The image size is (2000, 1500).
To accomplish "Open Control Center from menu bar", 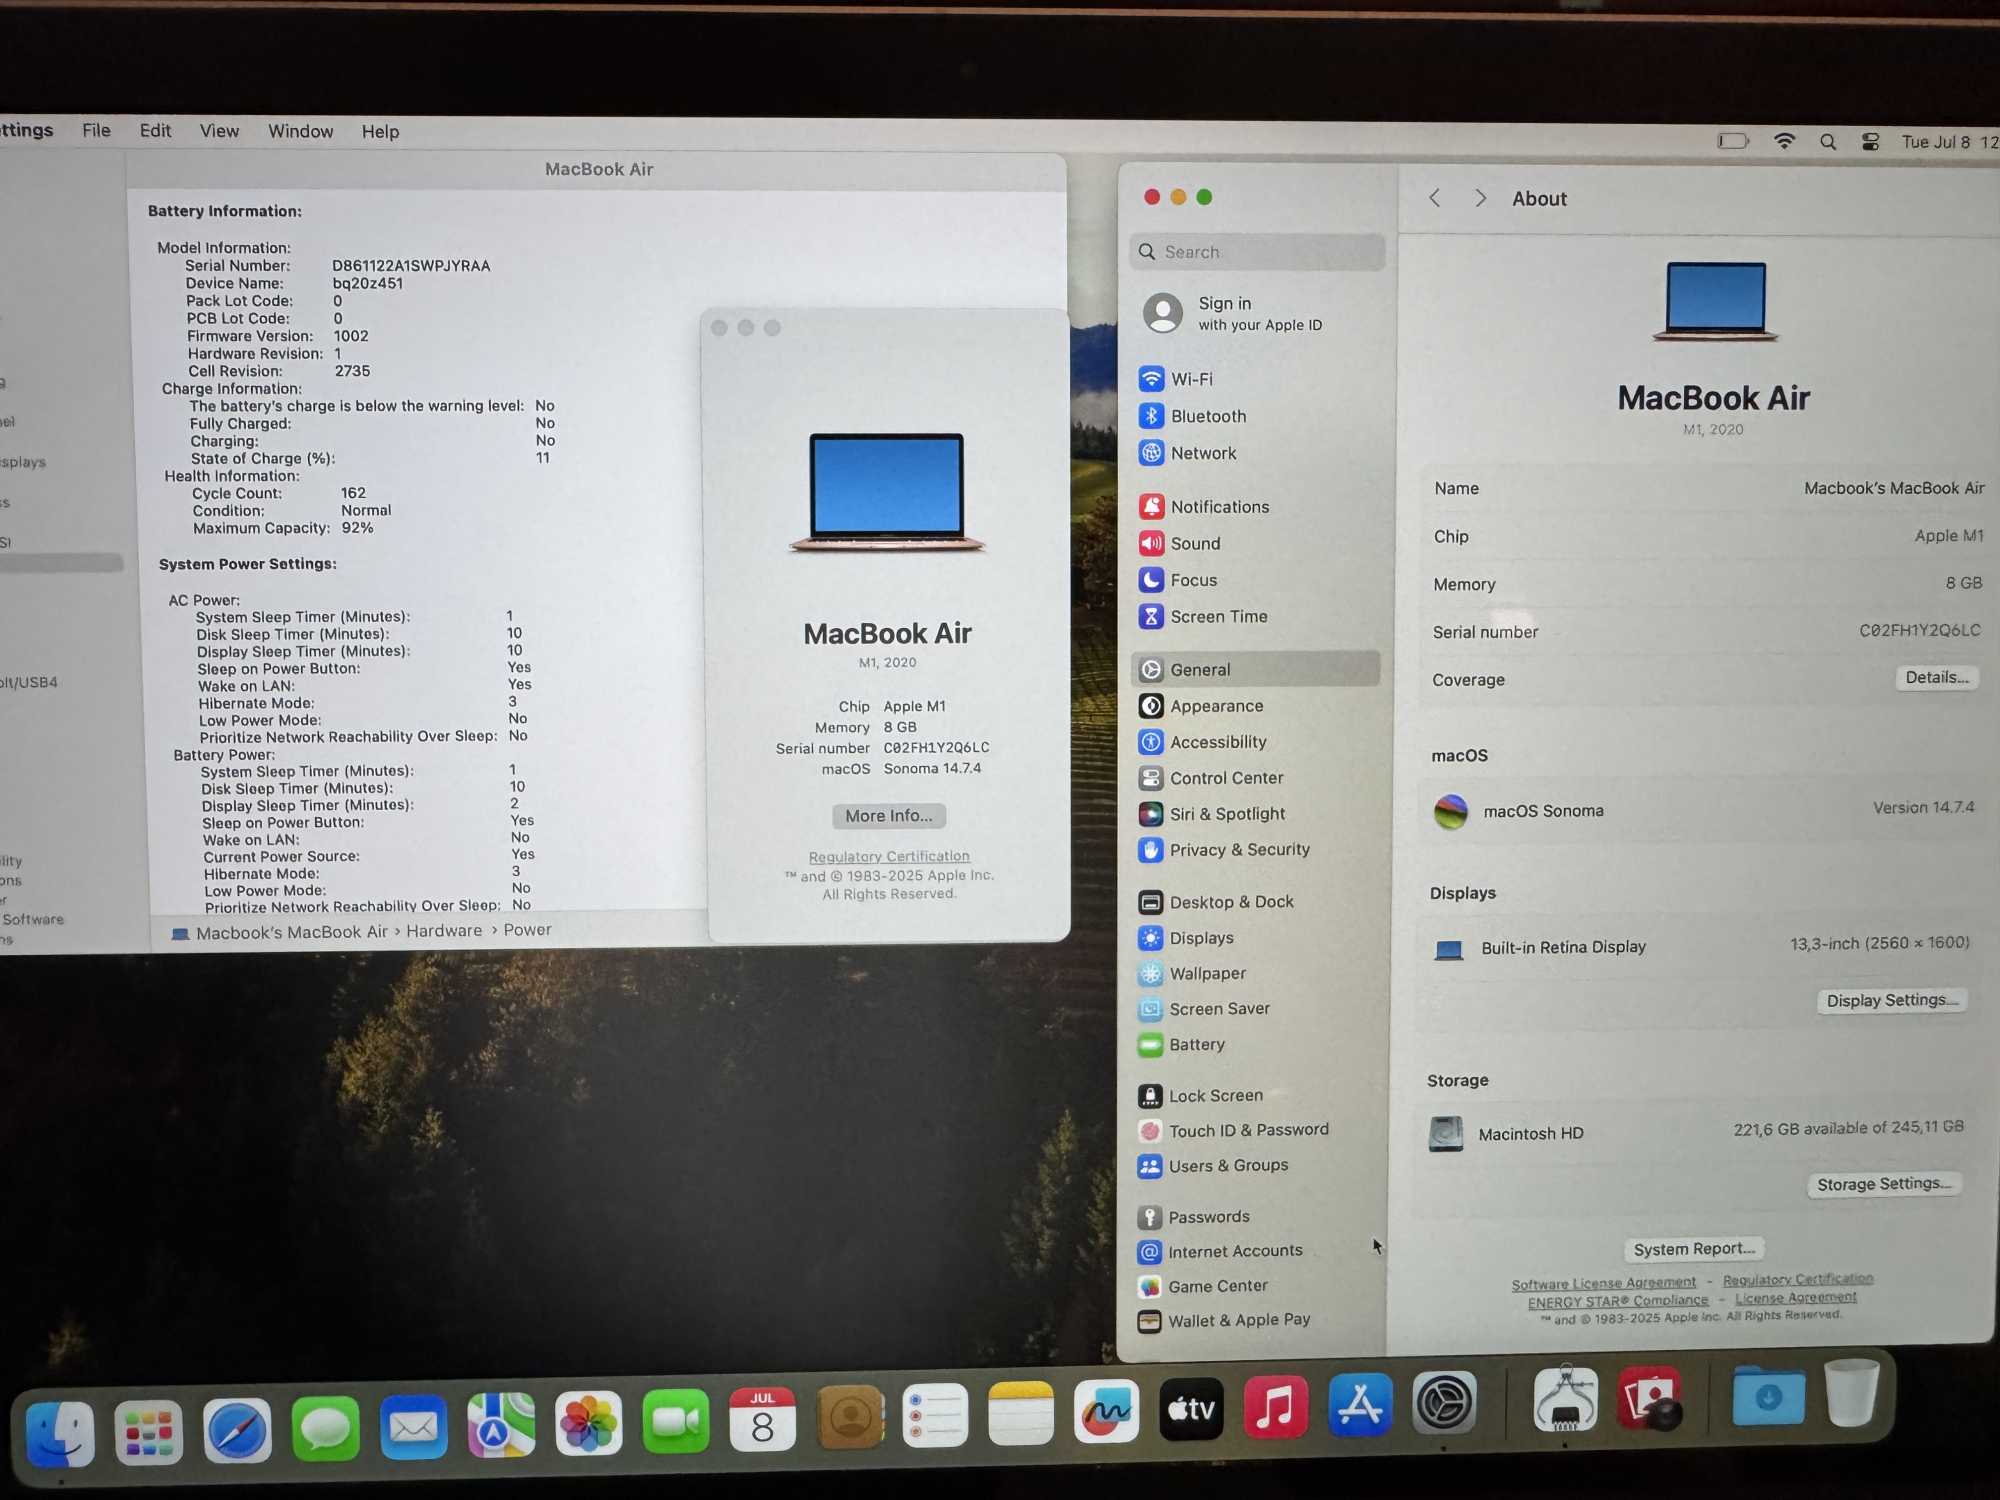I will (1870, 142).
